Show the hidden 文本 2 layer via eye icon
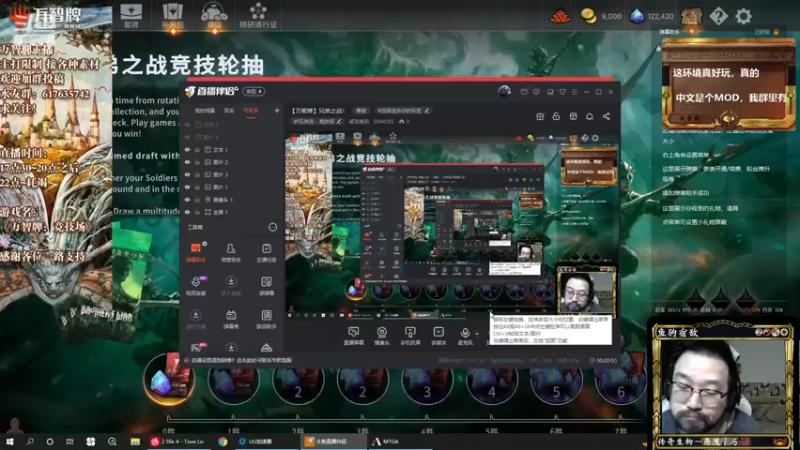Screen dimensions: 800x450 pyautogui.click(x=187, y=125)
